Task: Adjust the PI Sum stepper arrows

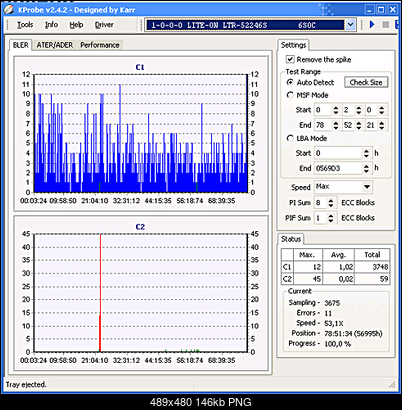Action: 331,203
